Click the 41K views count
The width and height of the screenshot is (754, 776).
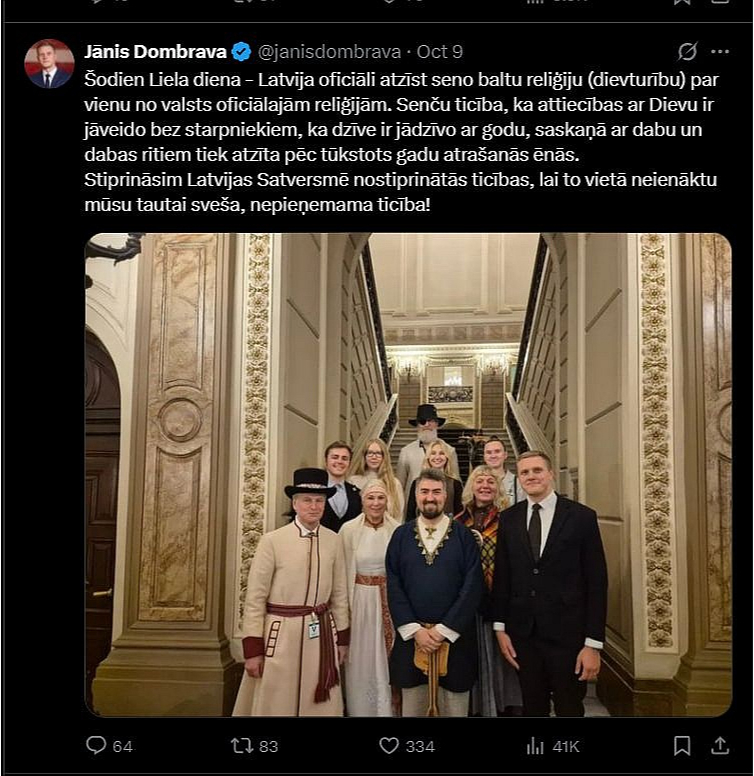pos(566,746)
